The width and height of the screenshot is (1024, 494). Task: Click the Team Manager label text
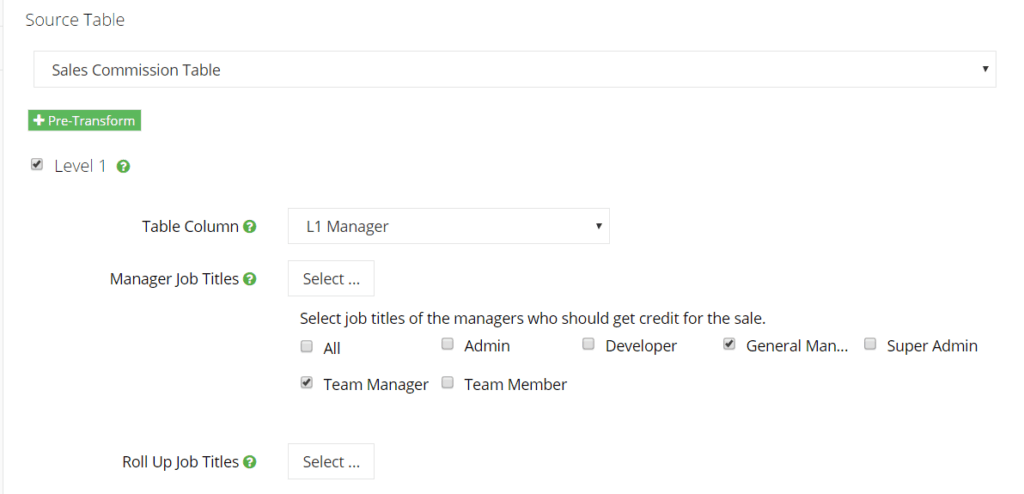(x=376, y=384)
